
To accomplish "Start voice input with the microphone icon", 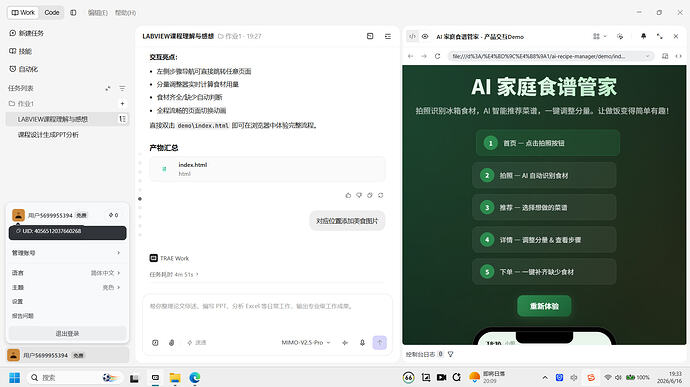I will tap(362, 343).
